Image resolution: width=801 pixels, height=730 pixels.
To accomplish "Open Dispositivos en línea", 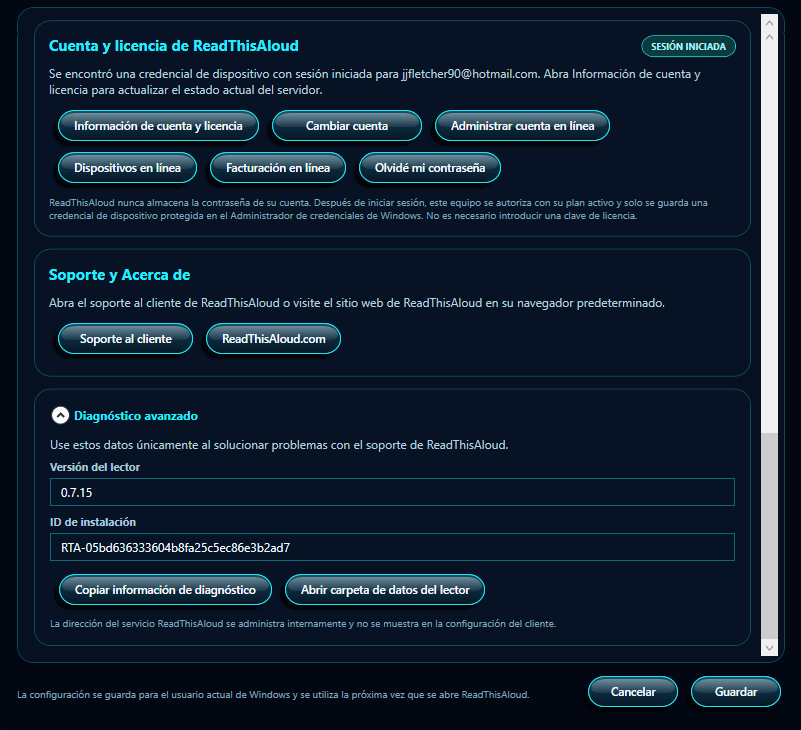I will coord(127,168).
